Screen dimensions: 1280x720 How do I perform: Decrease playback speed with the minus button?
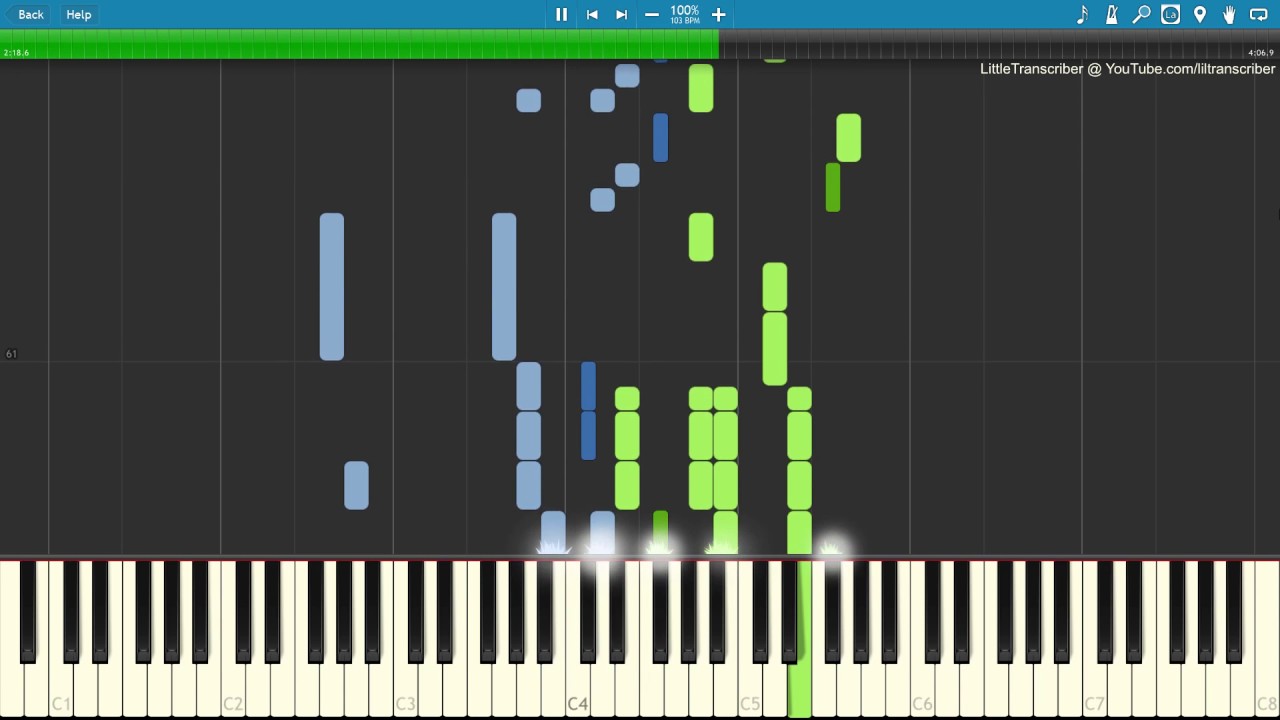point(652,14)
